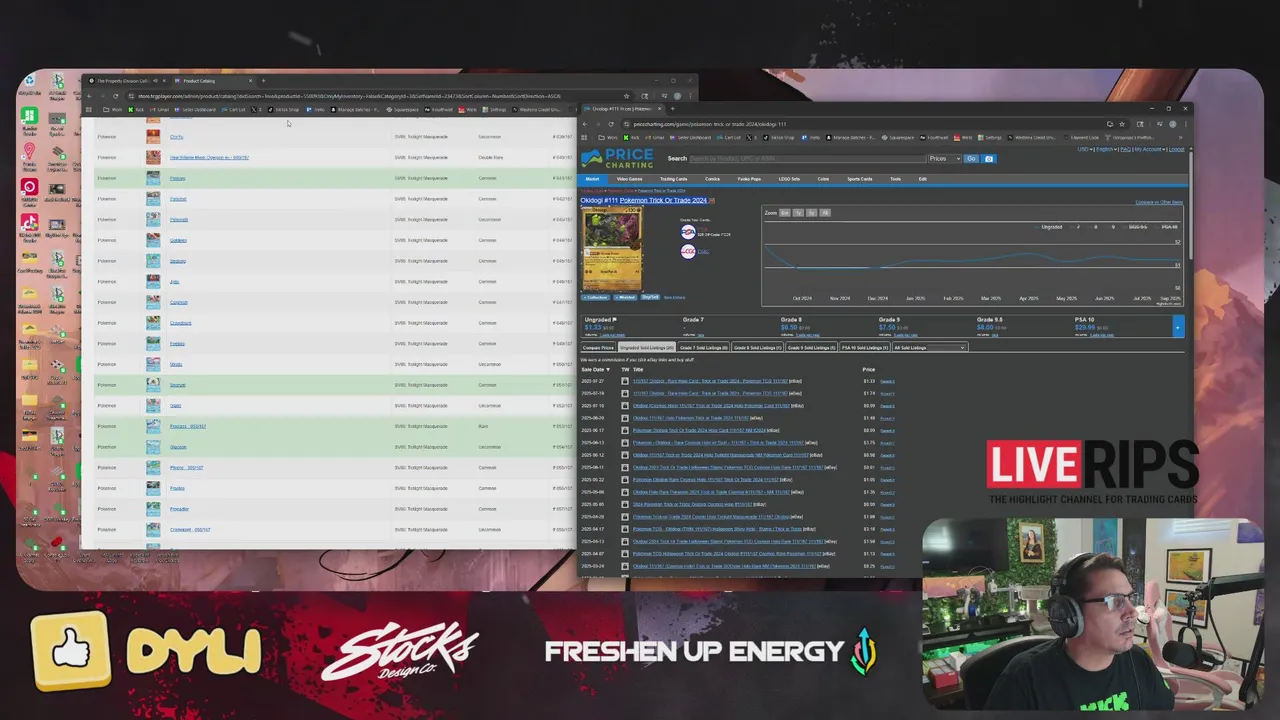Screen dimensions: 1280x720
Task: Open the Trello bookmark in PriceCharting window
Action: [x=811, y=137]
